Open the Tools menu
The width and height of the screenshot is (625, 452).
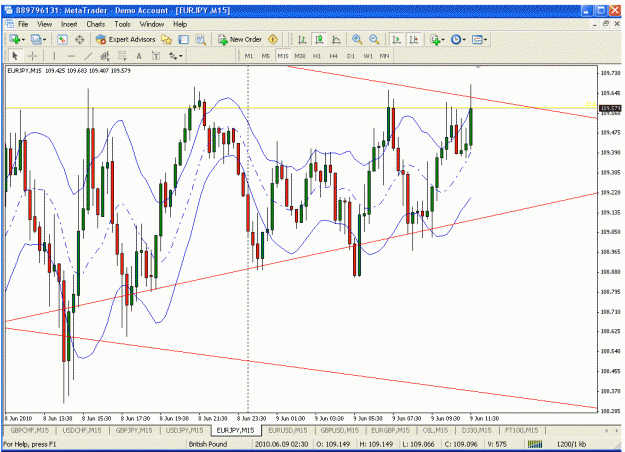pos(122,24)
